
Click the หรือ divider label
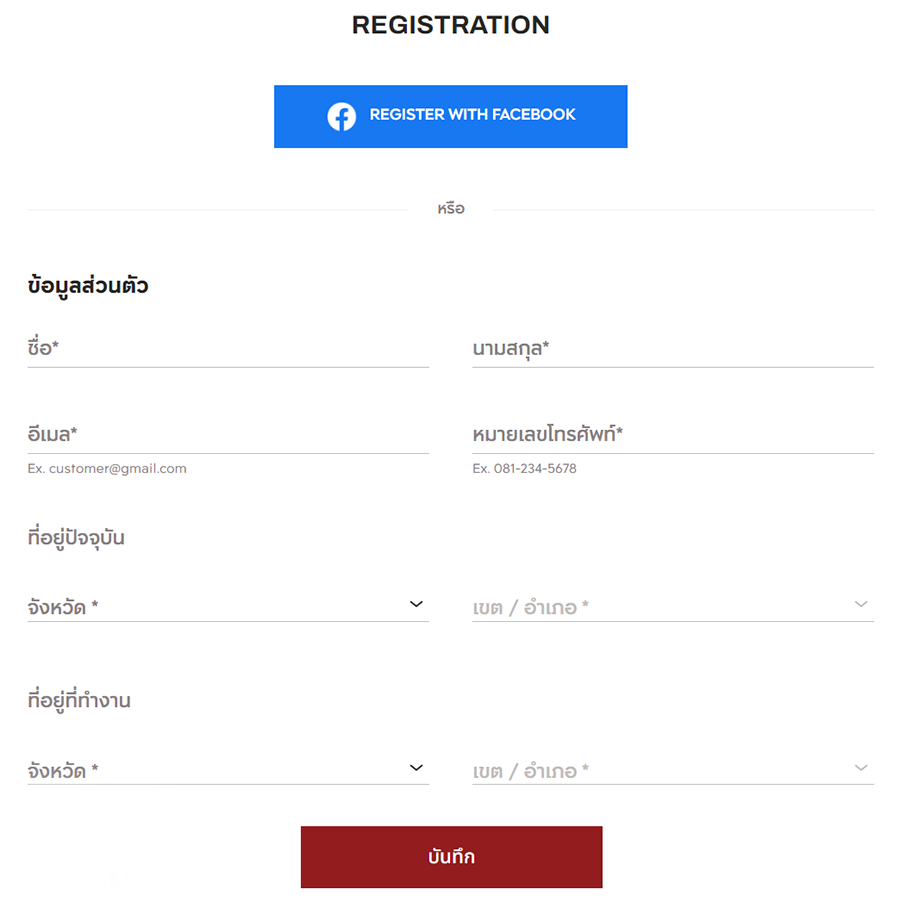click(x=451, y=210)
